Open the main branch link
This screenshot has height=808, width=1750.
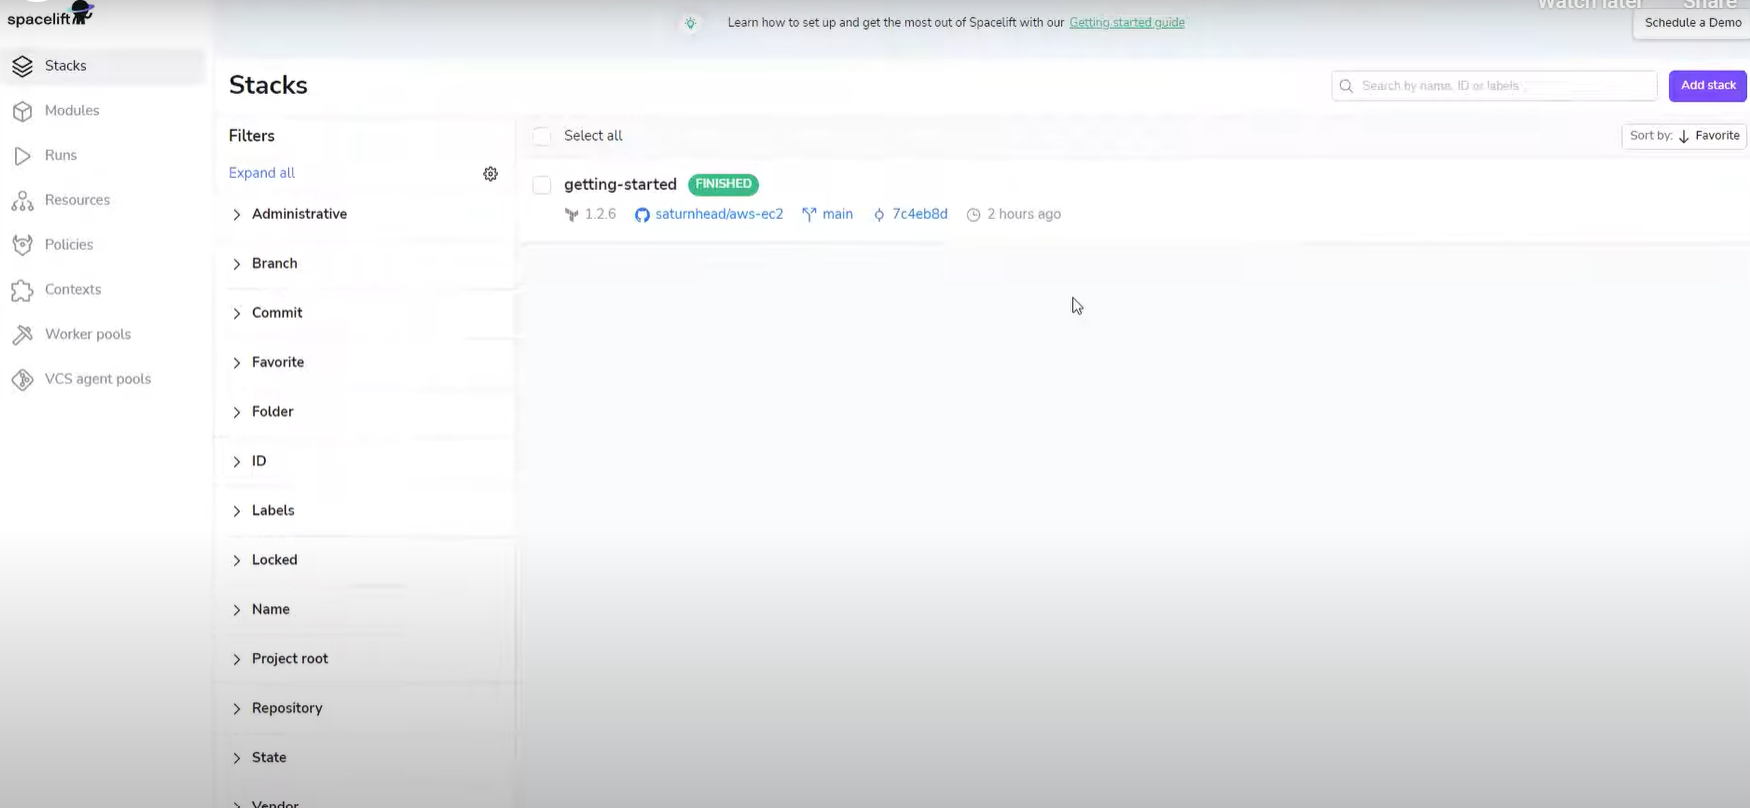point(838,215)
